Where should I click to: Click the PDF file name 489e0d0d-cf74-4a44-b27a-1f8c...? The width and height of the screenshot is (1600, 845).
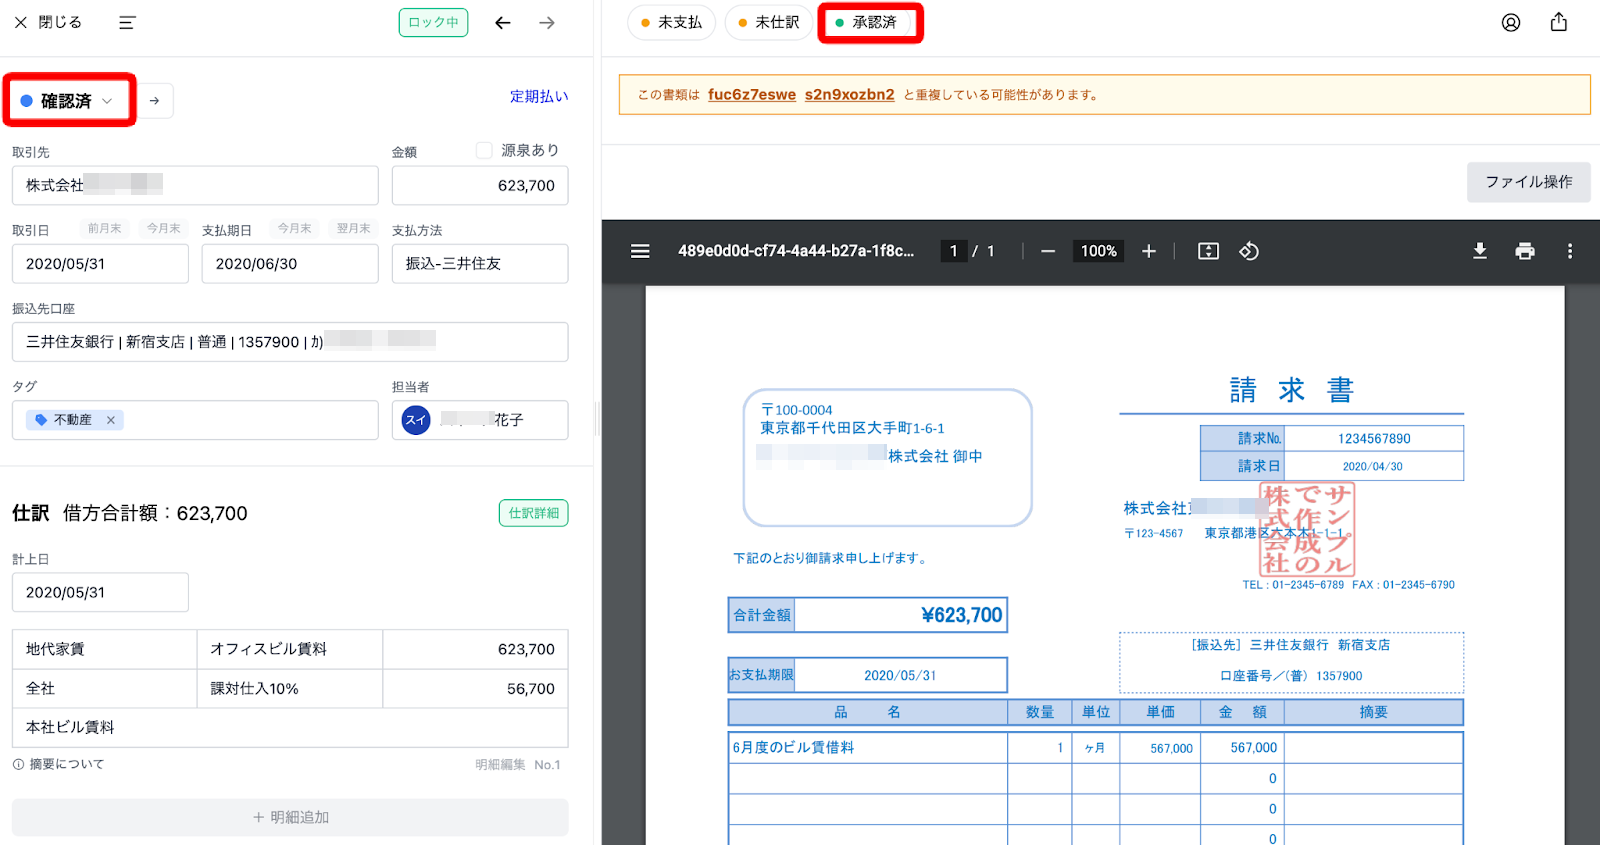(x=796, y=251)
